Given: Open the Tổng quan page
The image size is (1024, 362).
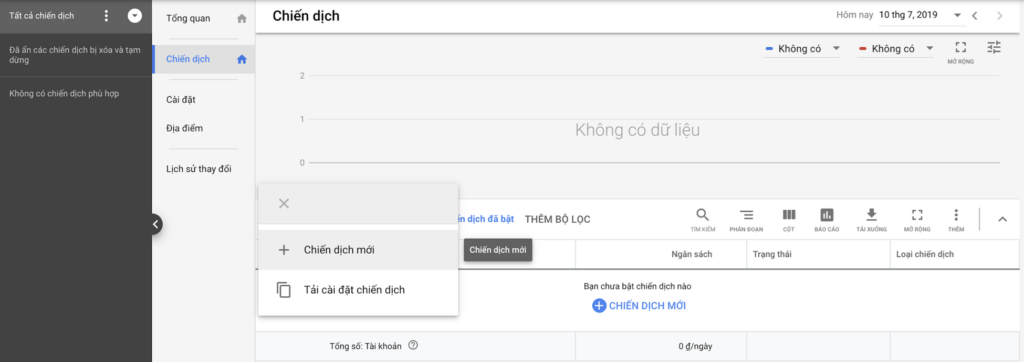Looking at the screenshot, I should (188, 18).
